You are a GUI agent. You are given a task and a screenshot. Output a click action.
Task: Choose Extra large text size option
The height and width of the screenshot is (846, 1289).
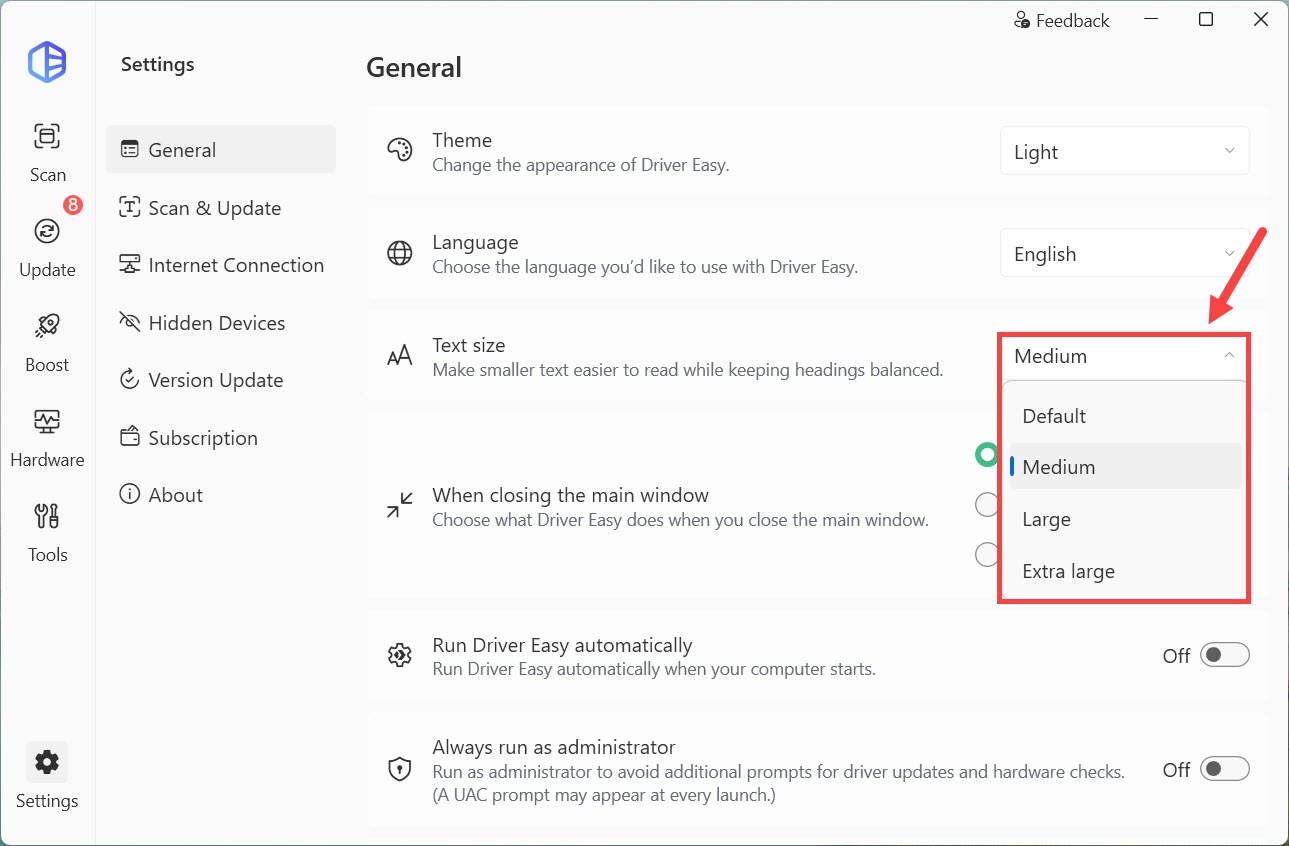click(1125, 571)
